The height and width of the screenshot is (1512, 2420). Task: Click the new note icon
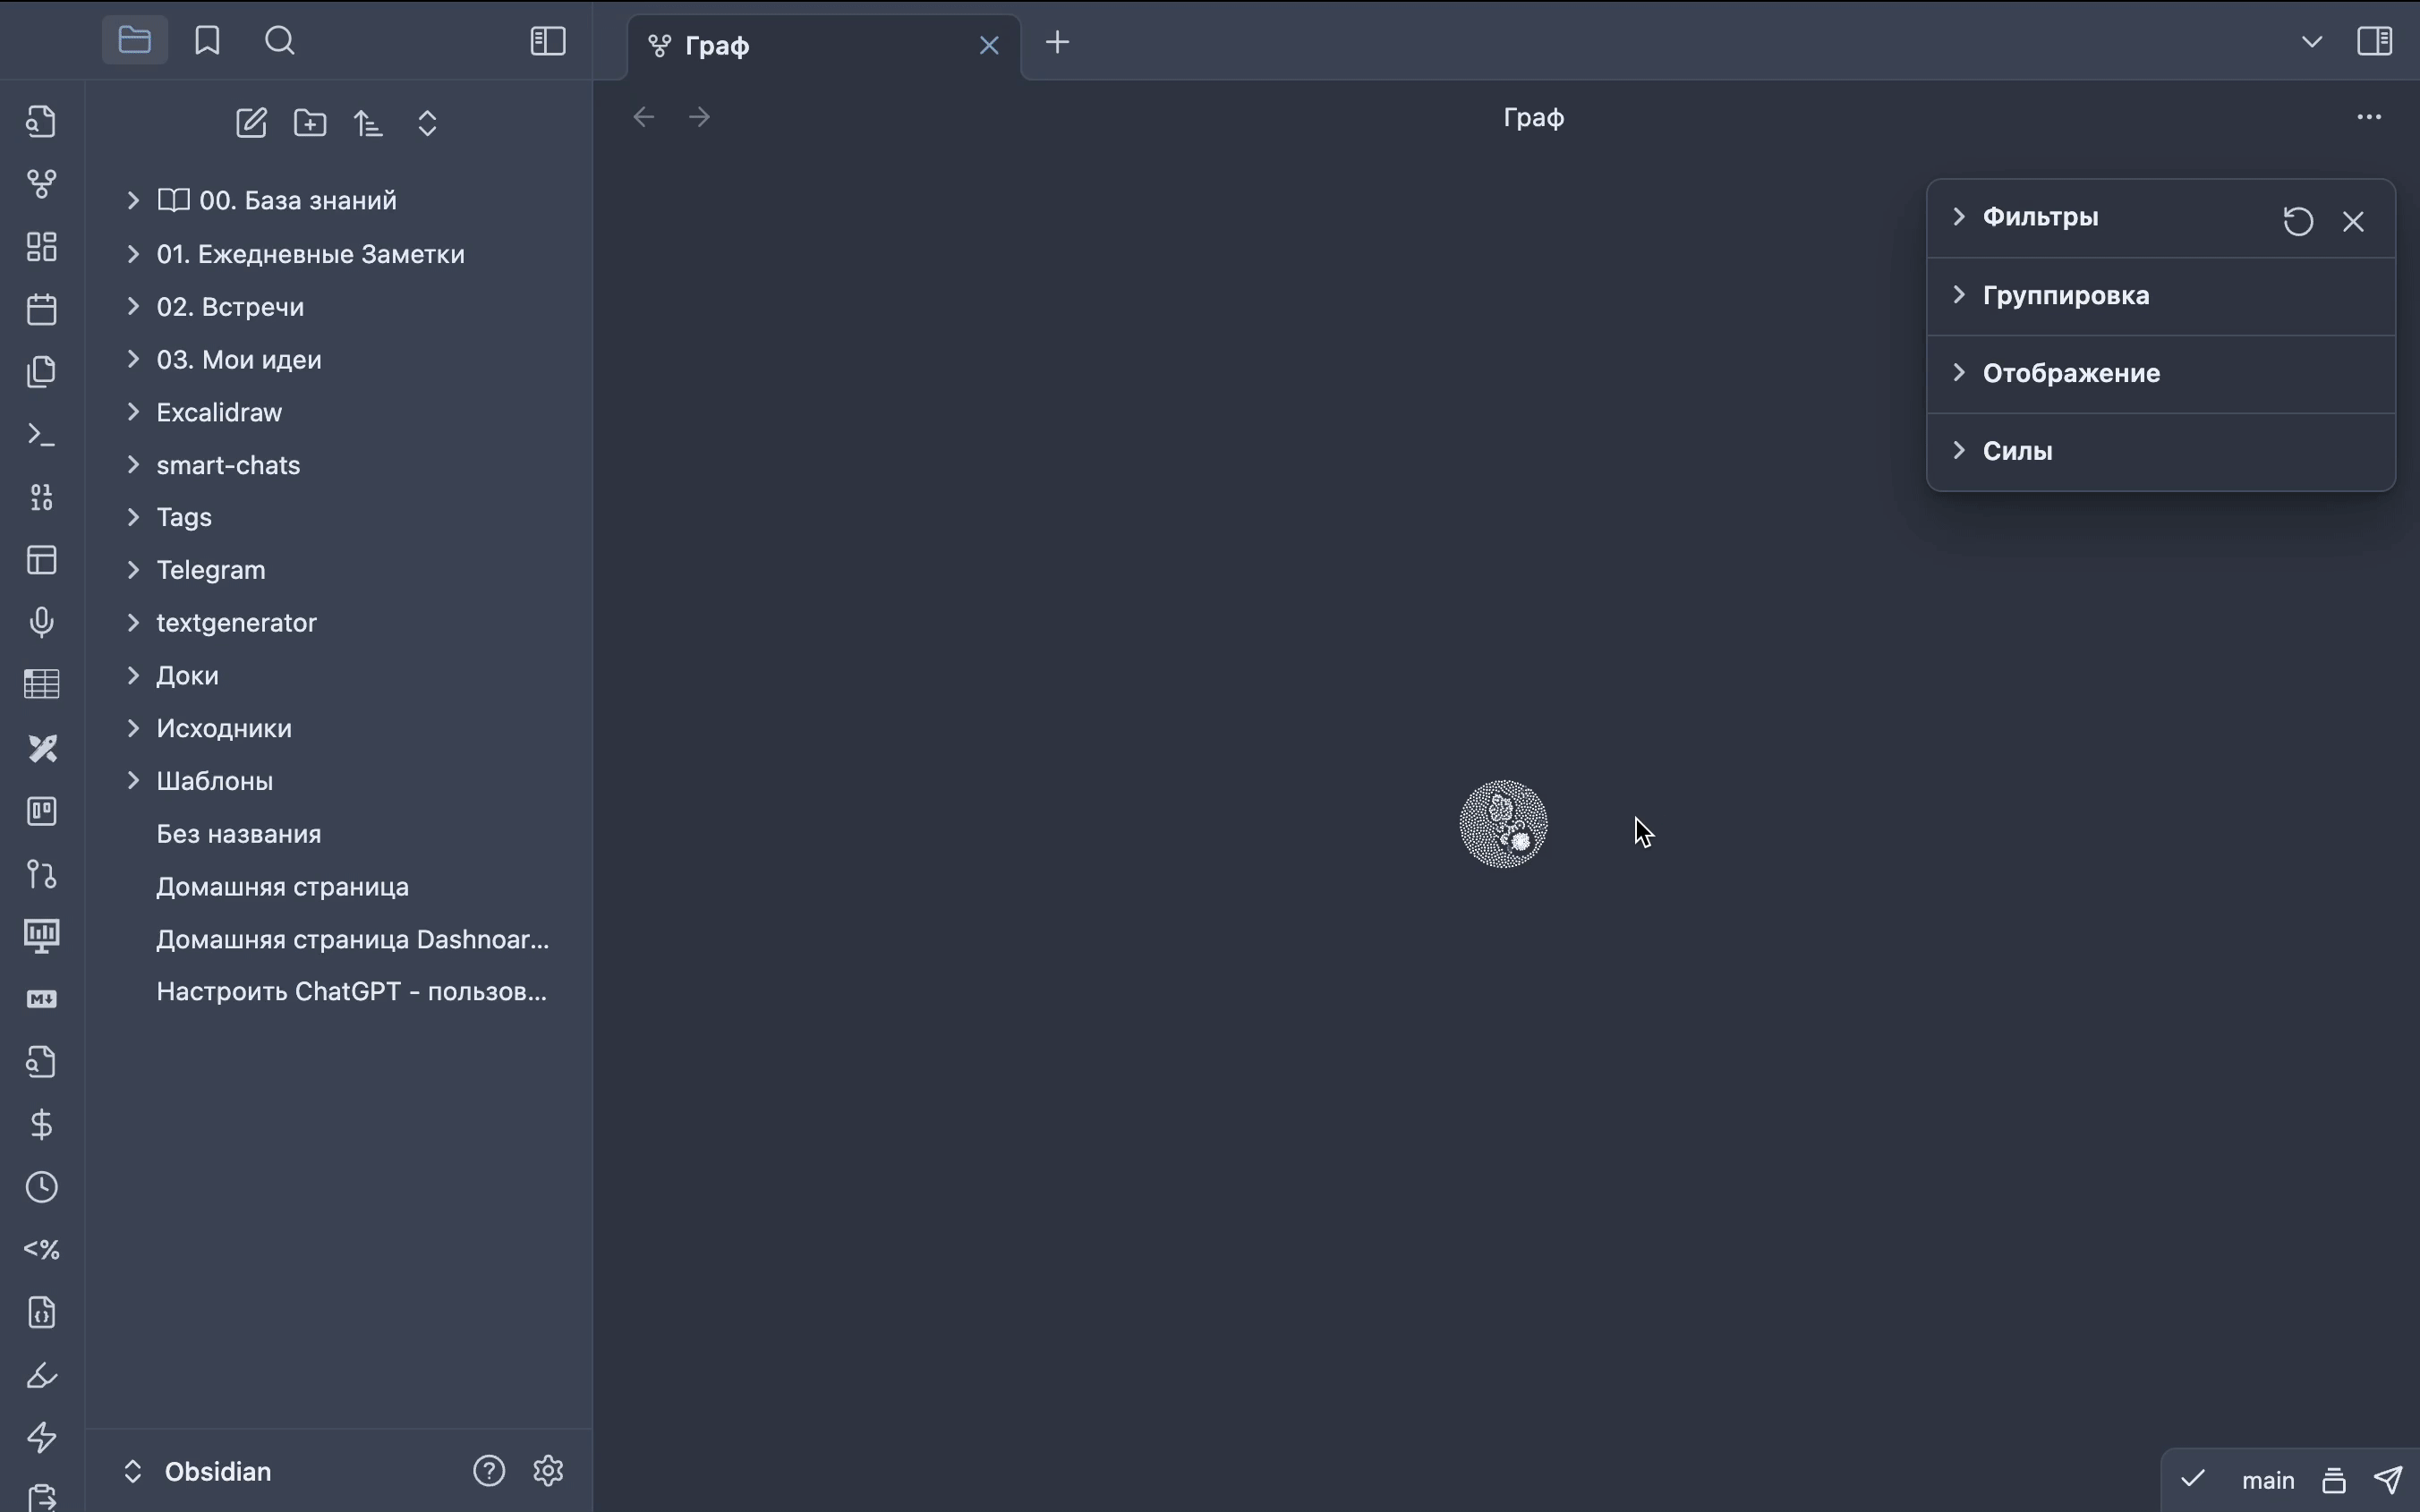251,124
